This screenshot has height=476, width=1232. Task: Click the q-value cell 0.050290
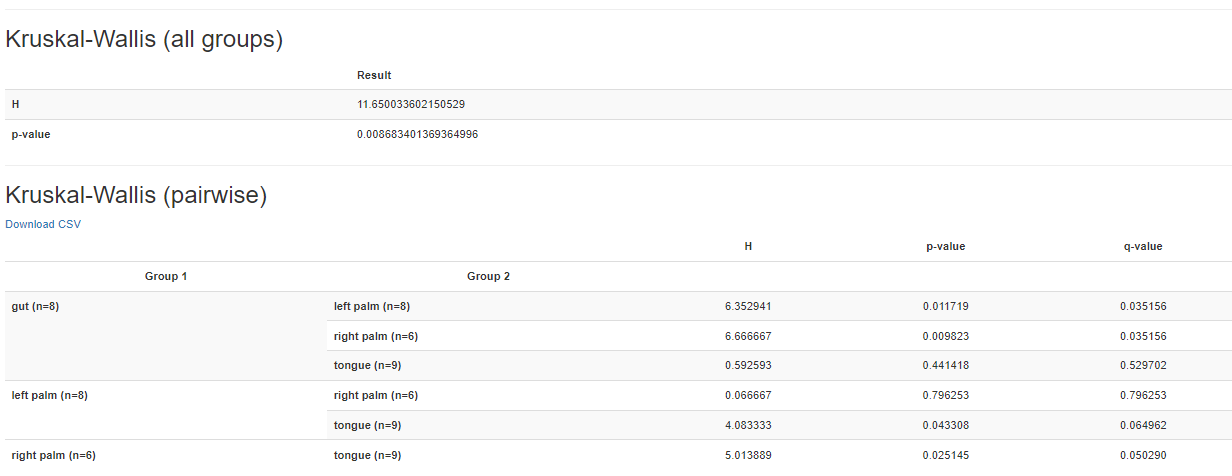pos(1142,455)
